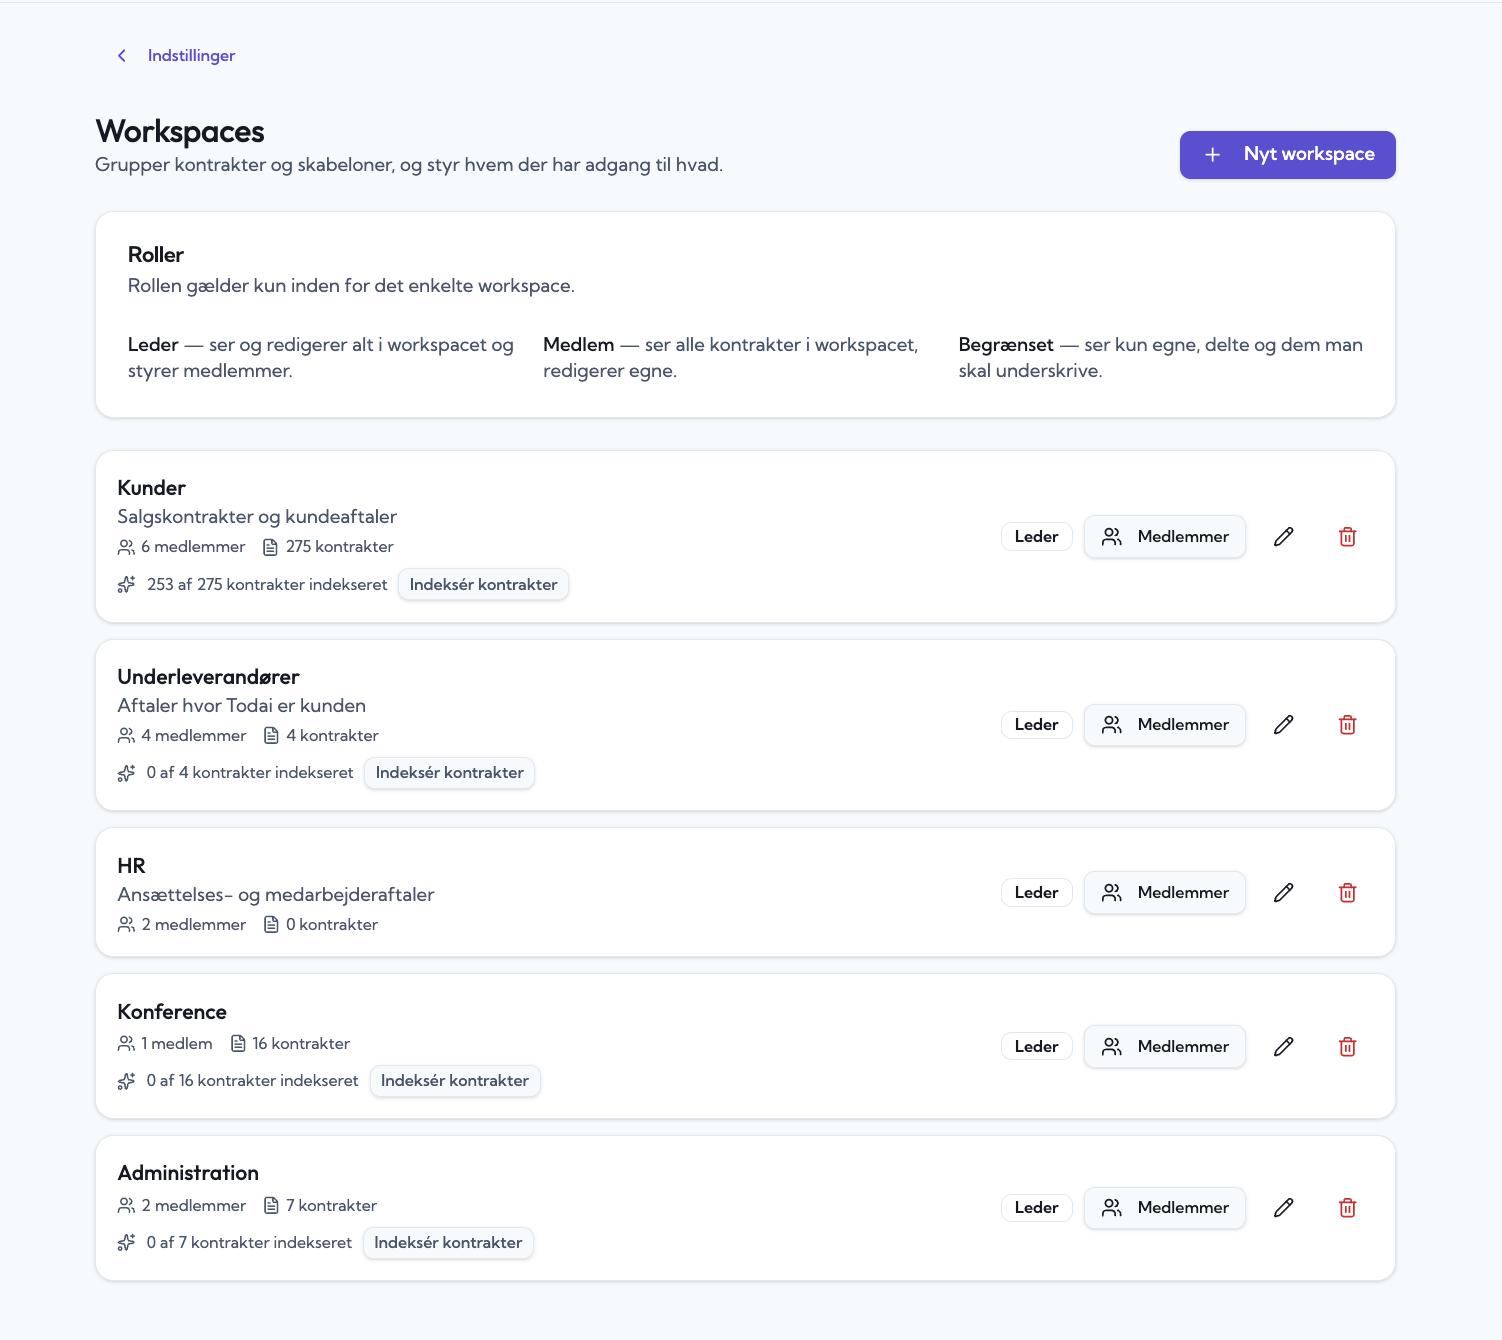Click the pencil icon for the Administration workspace
This screenshot has height=1340, width=1502.
[1284, 1208]
